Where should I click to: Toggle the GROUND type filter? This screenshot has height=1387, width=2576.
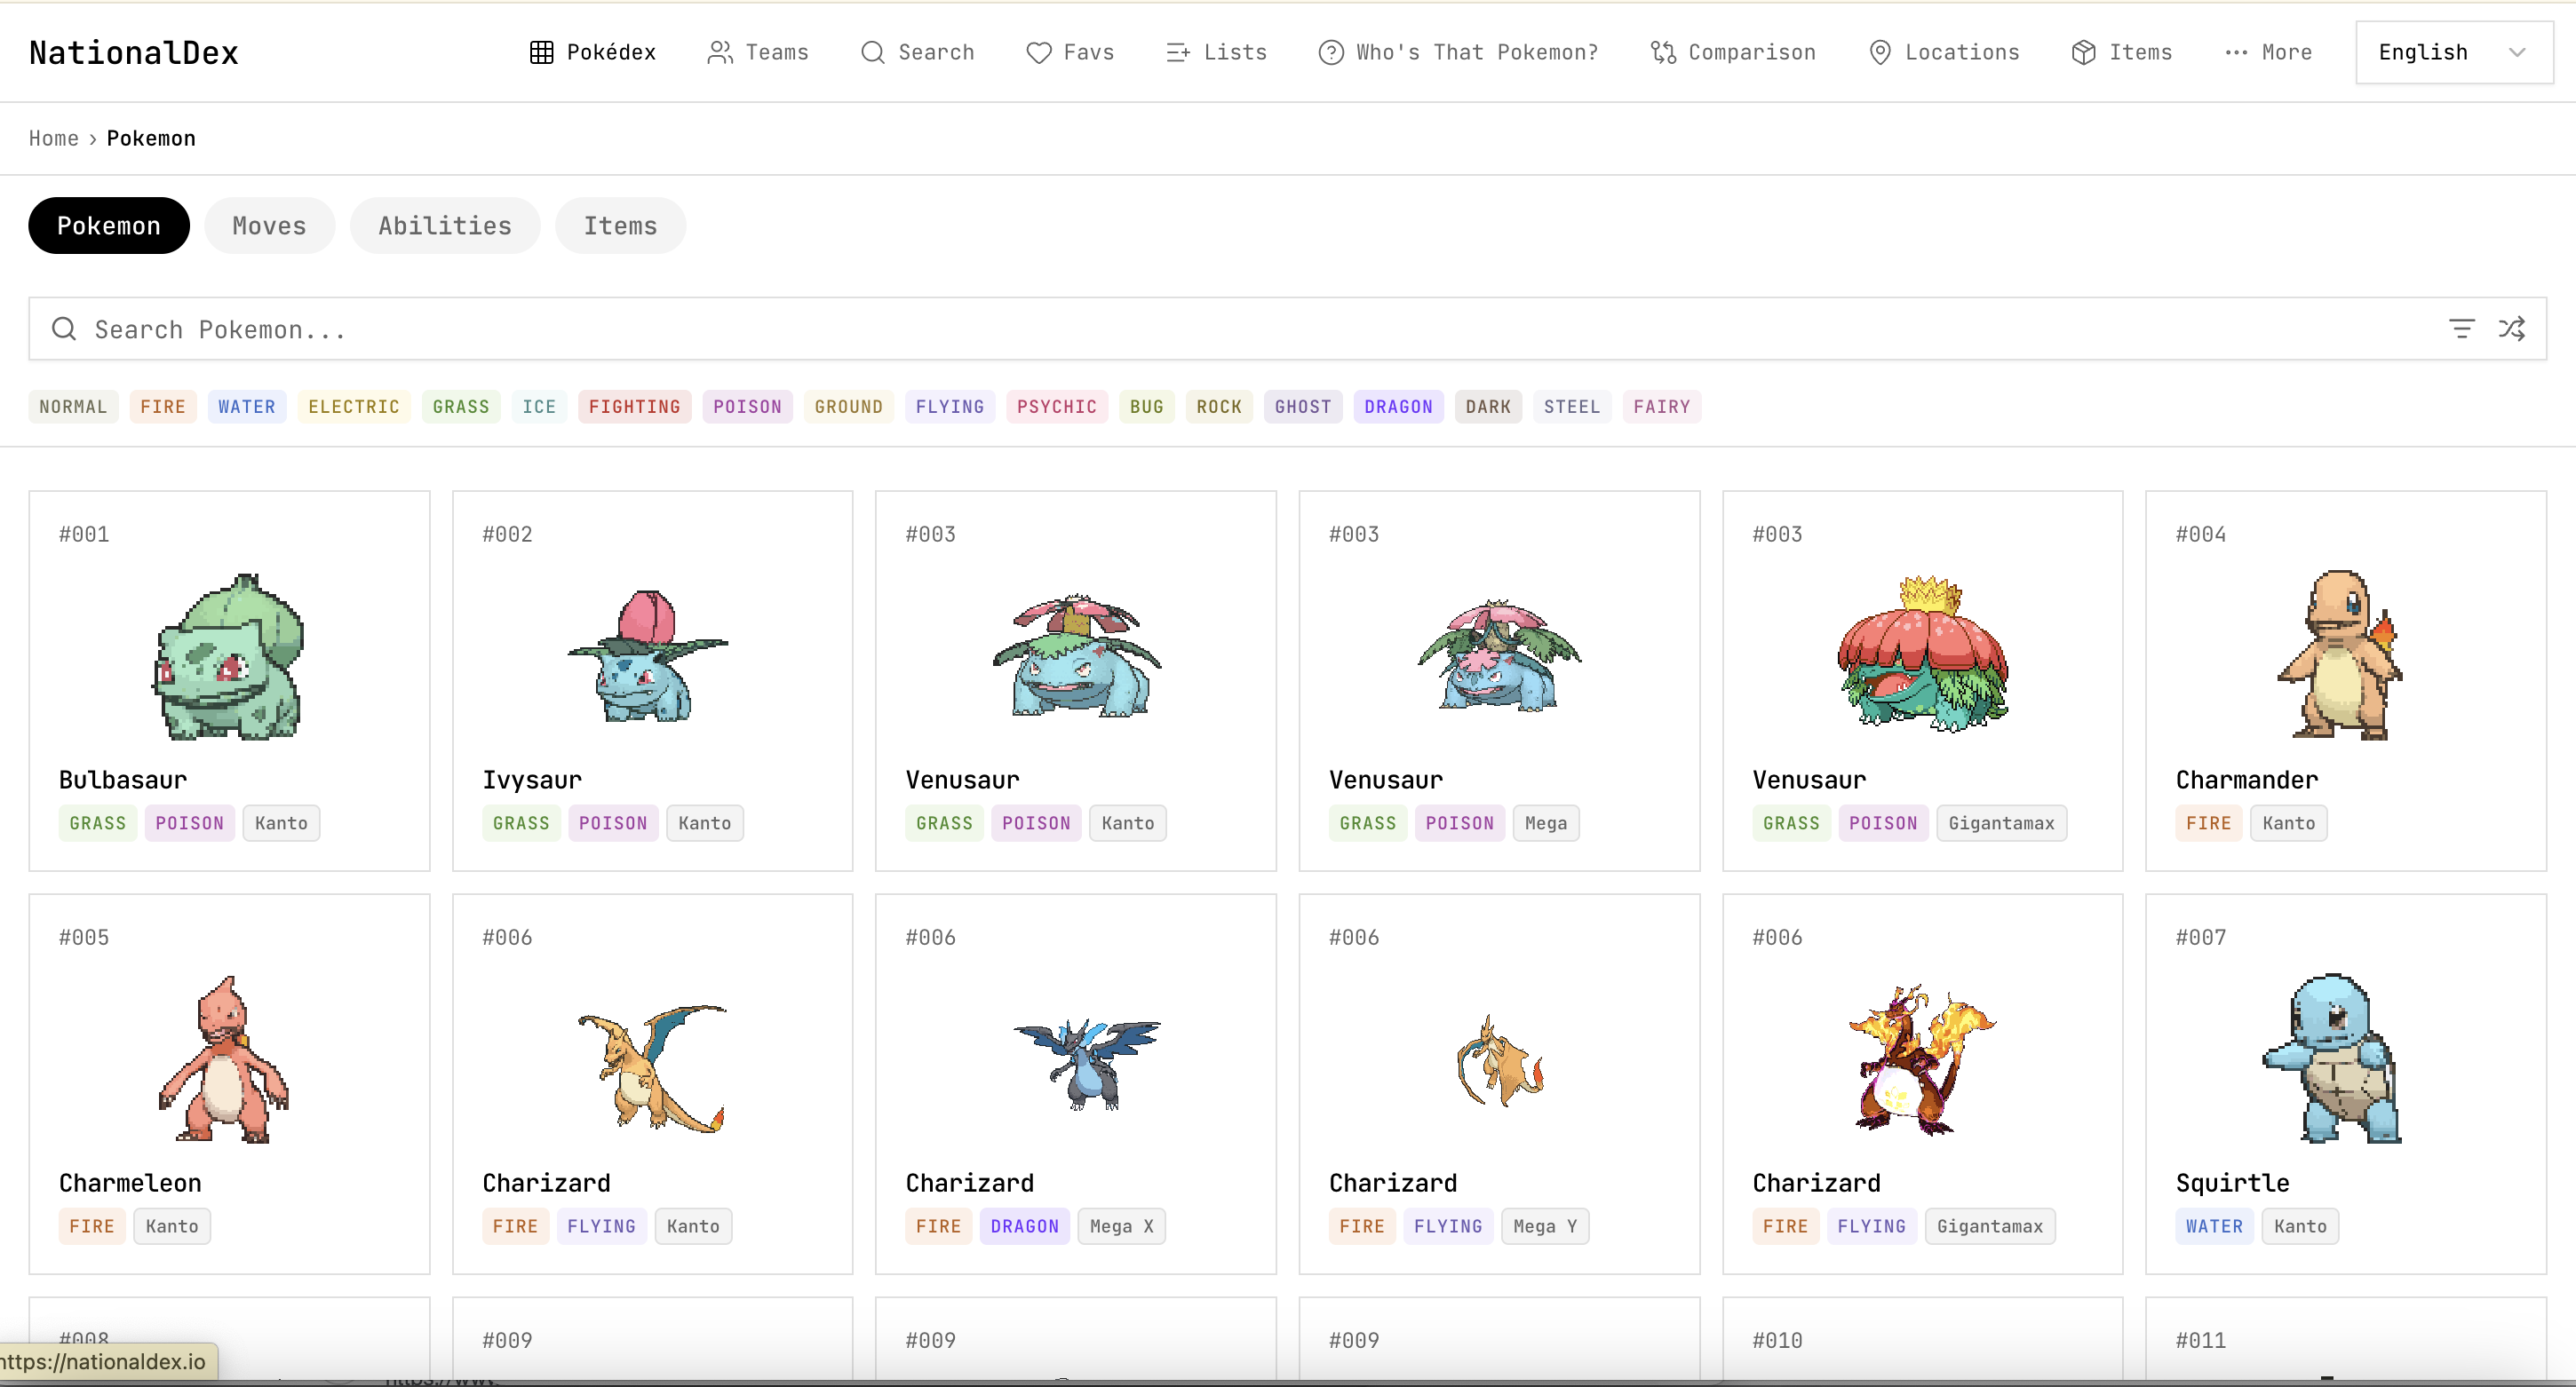(849, 406)
